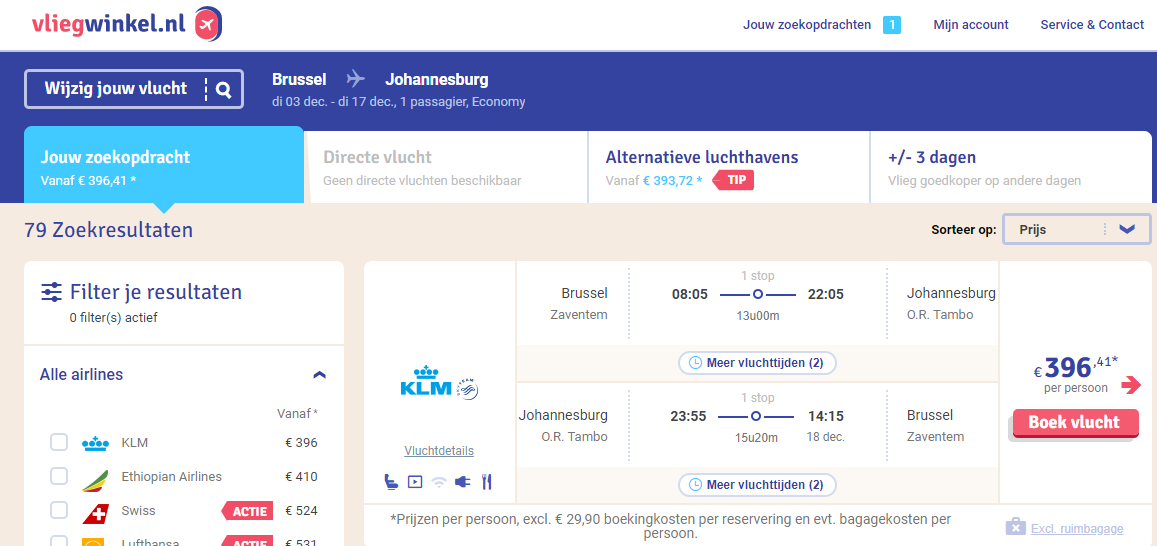
Task: Click the wifi amenity icon
Action: click(x=439, y=483)
